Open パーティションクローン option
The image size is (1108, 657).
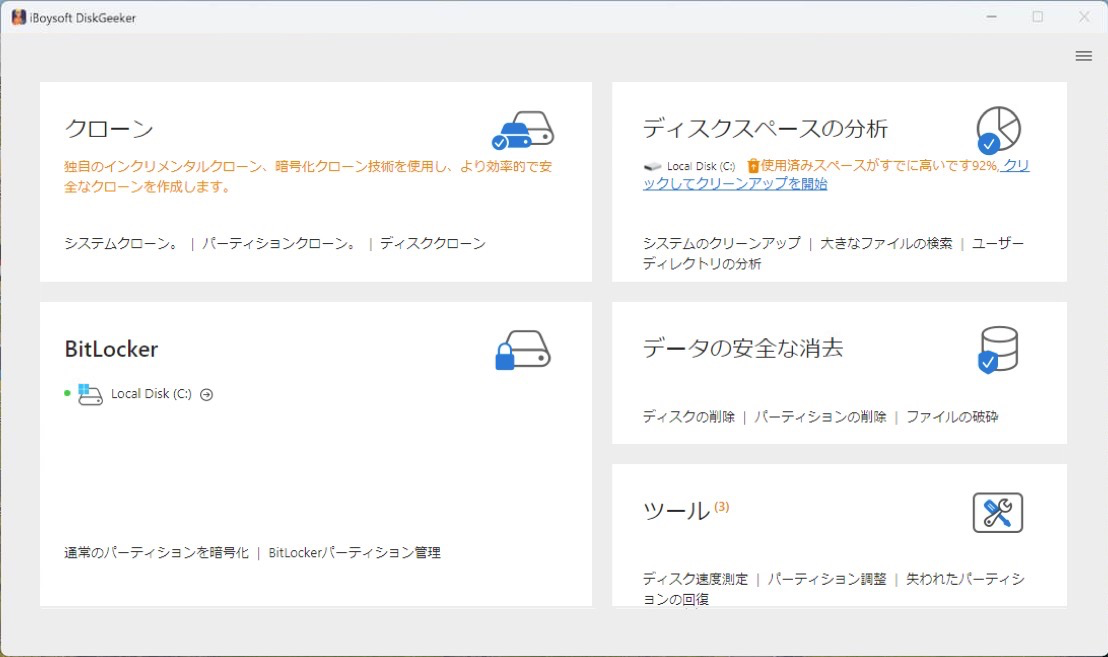click(279, 243)
